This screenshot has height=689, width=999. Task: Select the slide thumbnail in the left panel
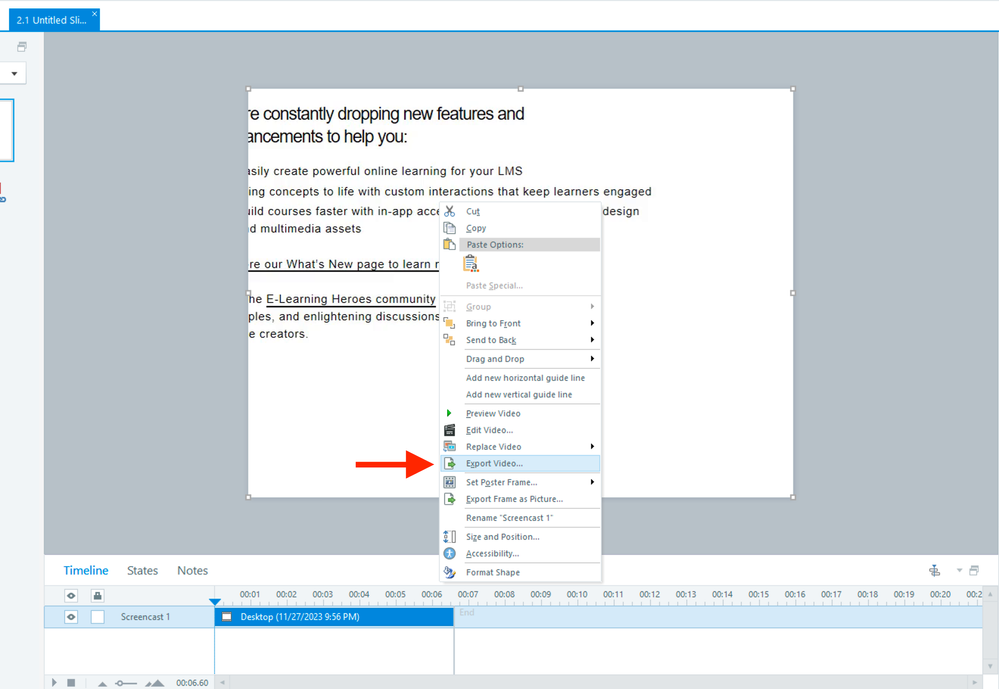[x=6, y=130]
